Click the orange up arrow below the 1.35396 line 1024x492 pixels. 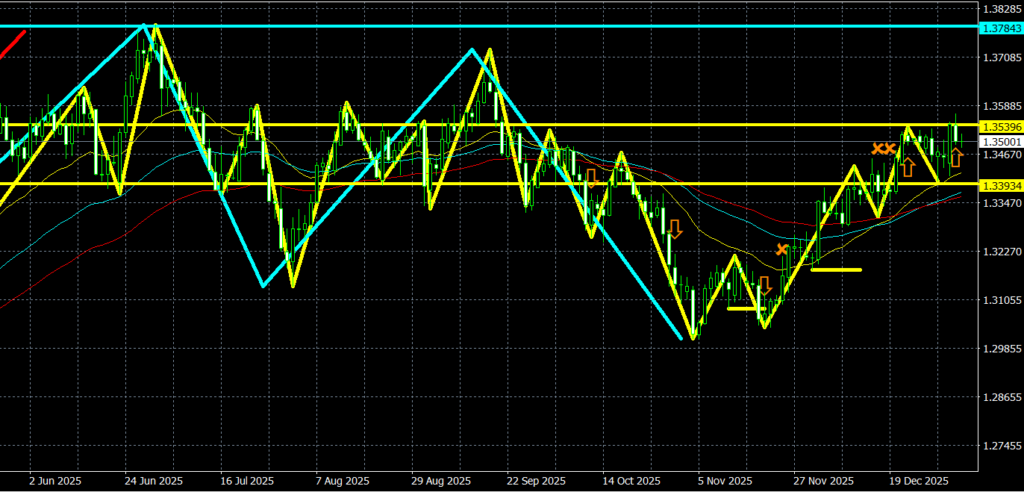pyautogui.click(x=908, y=166)
